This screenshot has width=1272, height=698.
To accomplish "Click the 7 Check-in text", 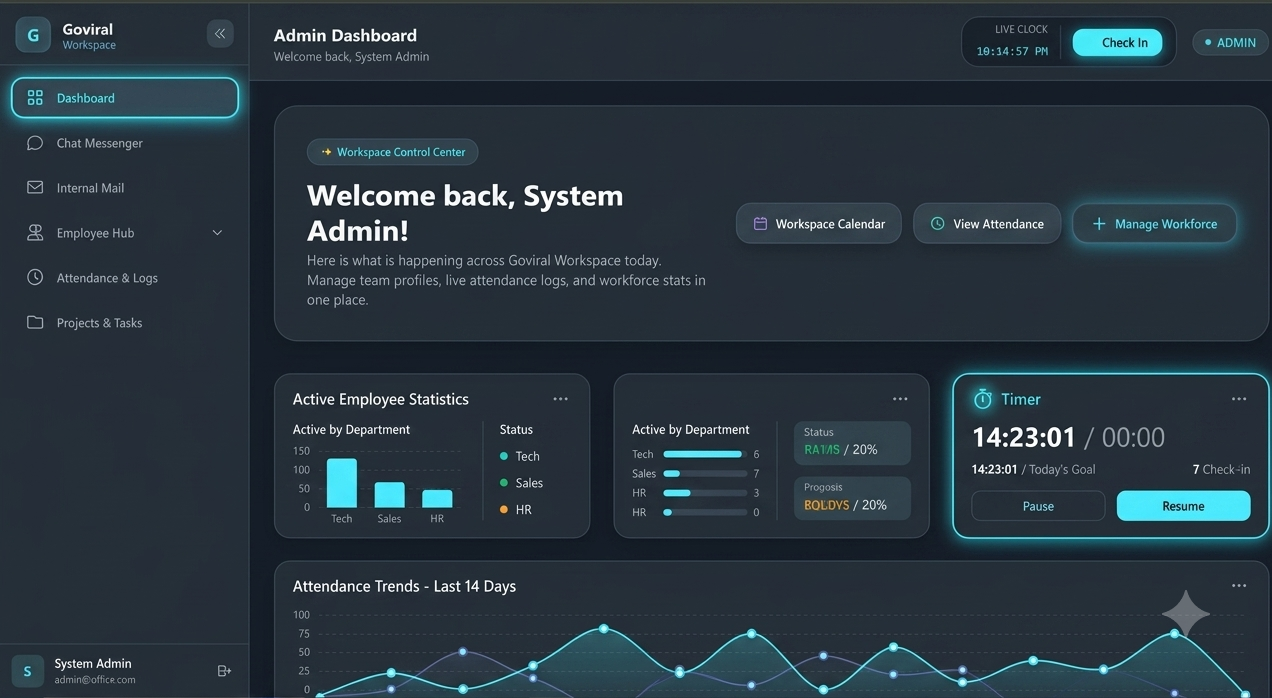I will coord(1221,469).
